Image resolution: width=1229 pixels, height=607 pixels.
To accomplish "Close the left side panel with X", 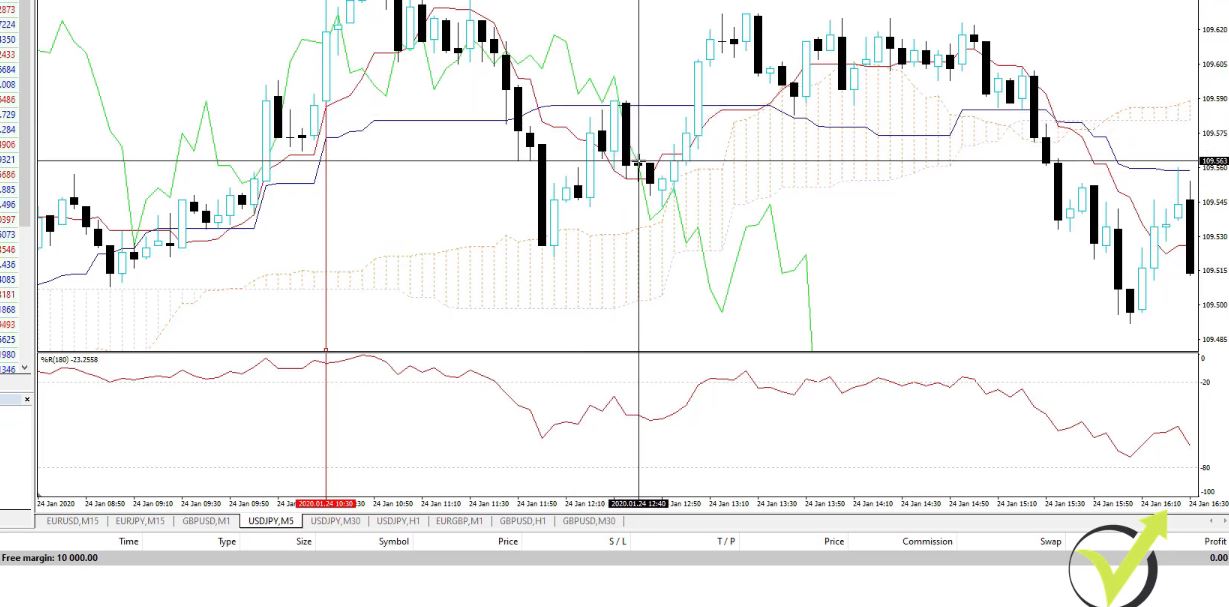I will tap(27, 400).
